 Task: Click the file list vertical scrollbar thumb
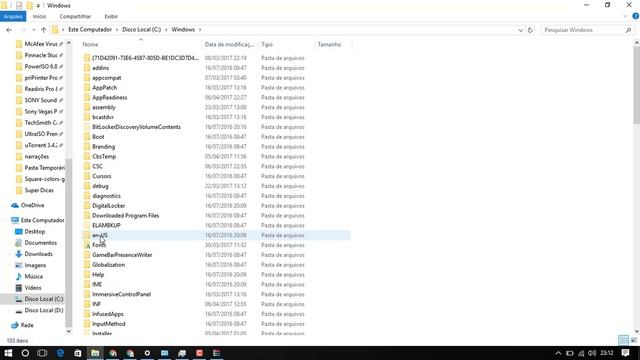tap(636, 86)
